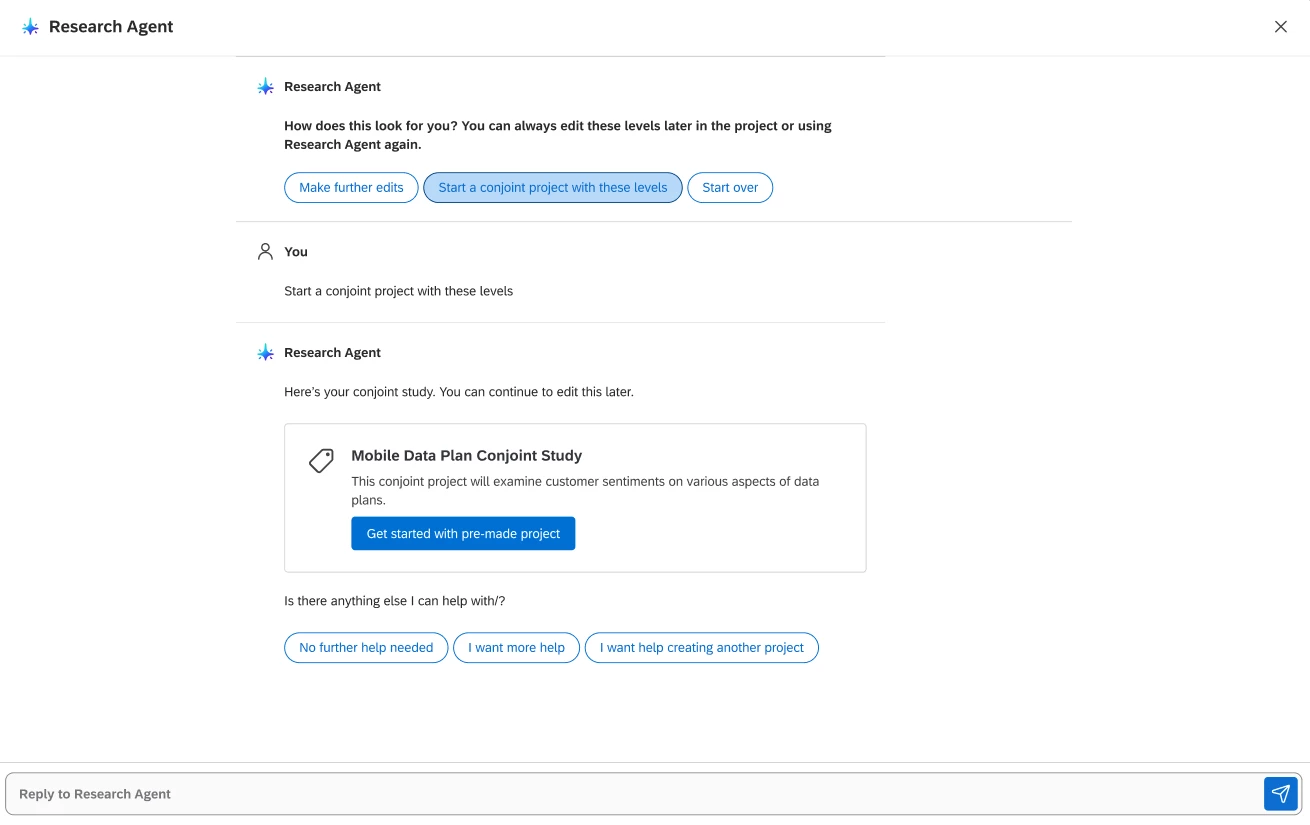The height and width of the screenshot is (825, 1310).
Task: Pick 'I want help creating another project'
Action: tap(701, 648)
